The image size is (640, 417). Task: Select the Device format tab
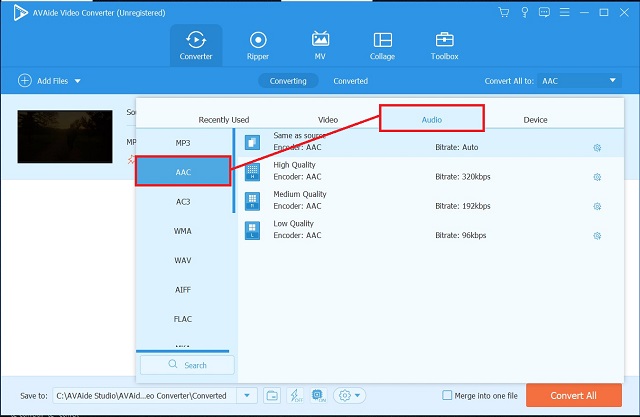click(x=535, y=120)
